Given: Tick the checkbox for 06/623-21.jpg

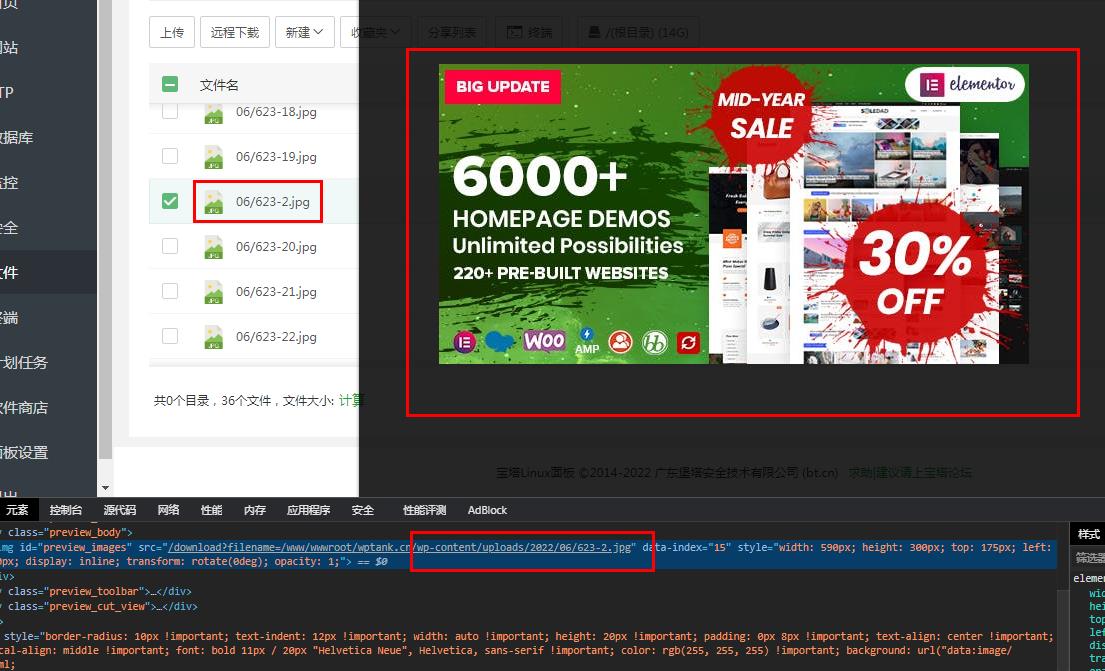Looking at the screenshot, I should (170, 291).
